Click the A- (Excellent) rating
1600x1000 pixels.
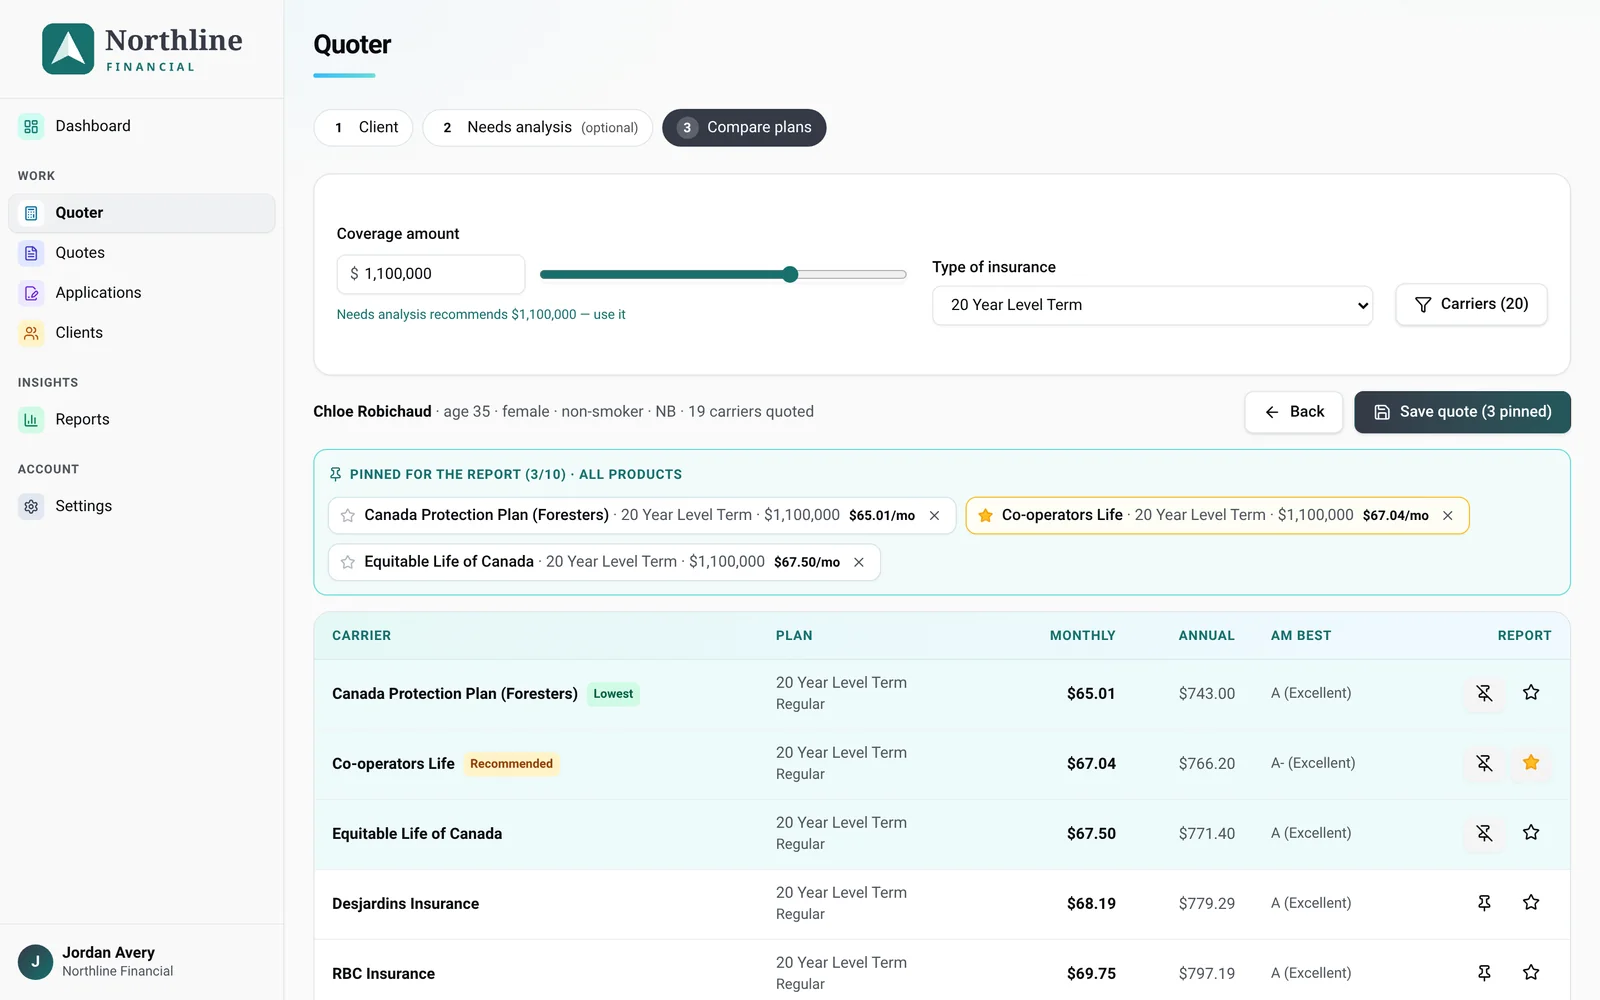1313,764
